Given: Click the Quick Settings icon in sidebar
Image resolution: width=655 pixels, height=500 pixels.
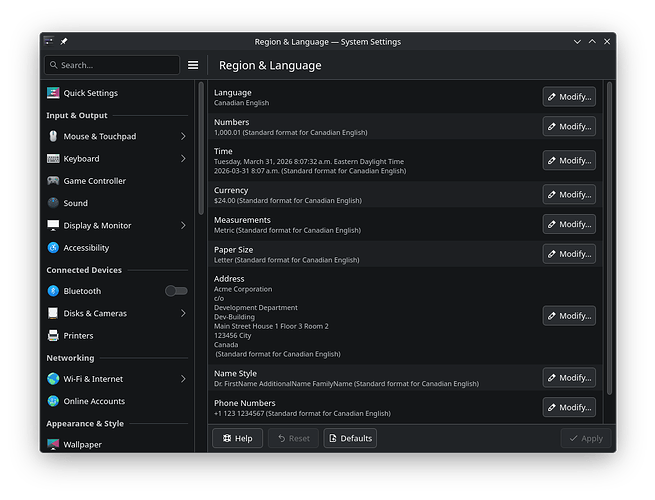Looking at the screenshot, I should (x=54, y=93).
